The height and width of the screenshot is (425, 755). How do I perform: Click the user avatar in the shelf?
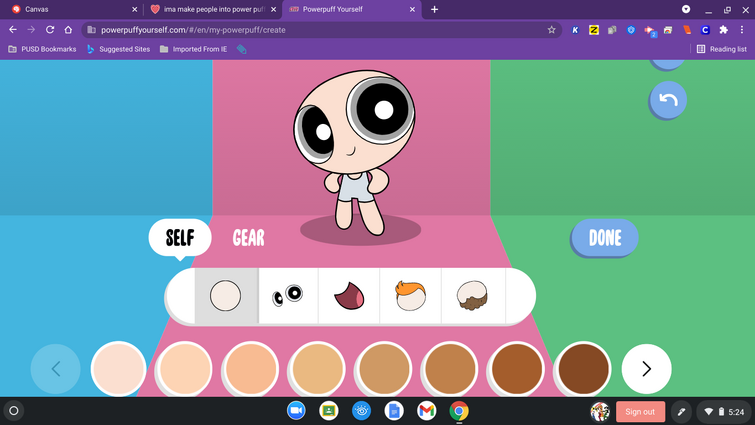click(600, 412)
